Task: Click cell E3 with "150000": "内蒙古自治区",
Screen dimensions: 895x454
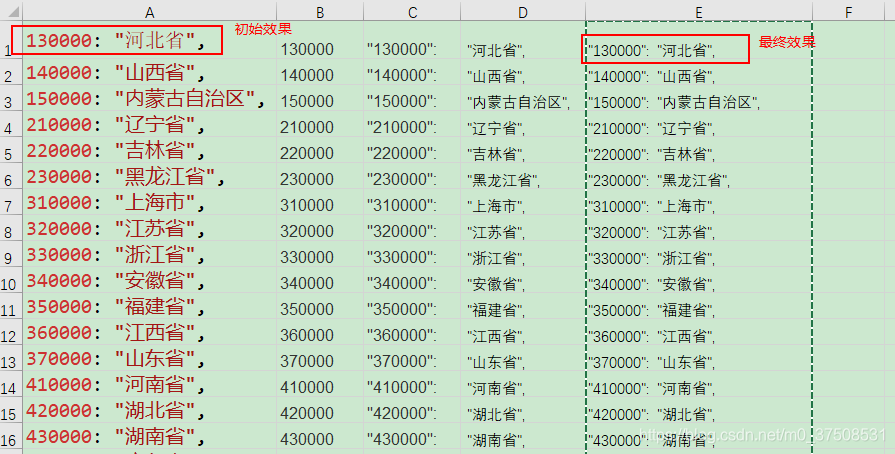Action: coord(699,98)
